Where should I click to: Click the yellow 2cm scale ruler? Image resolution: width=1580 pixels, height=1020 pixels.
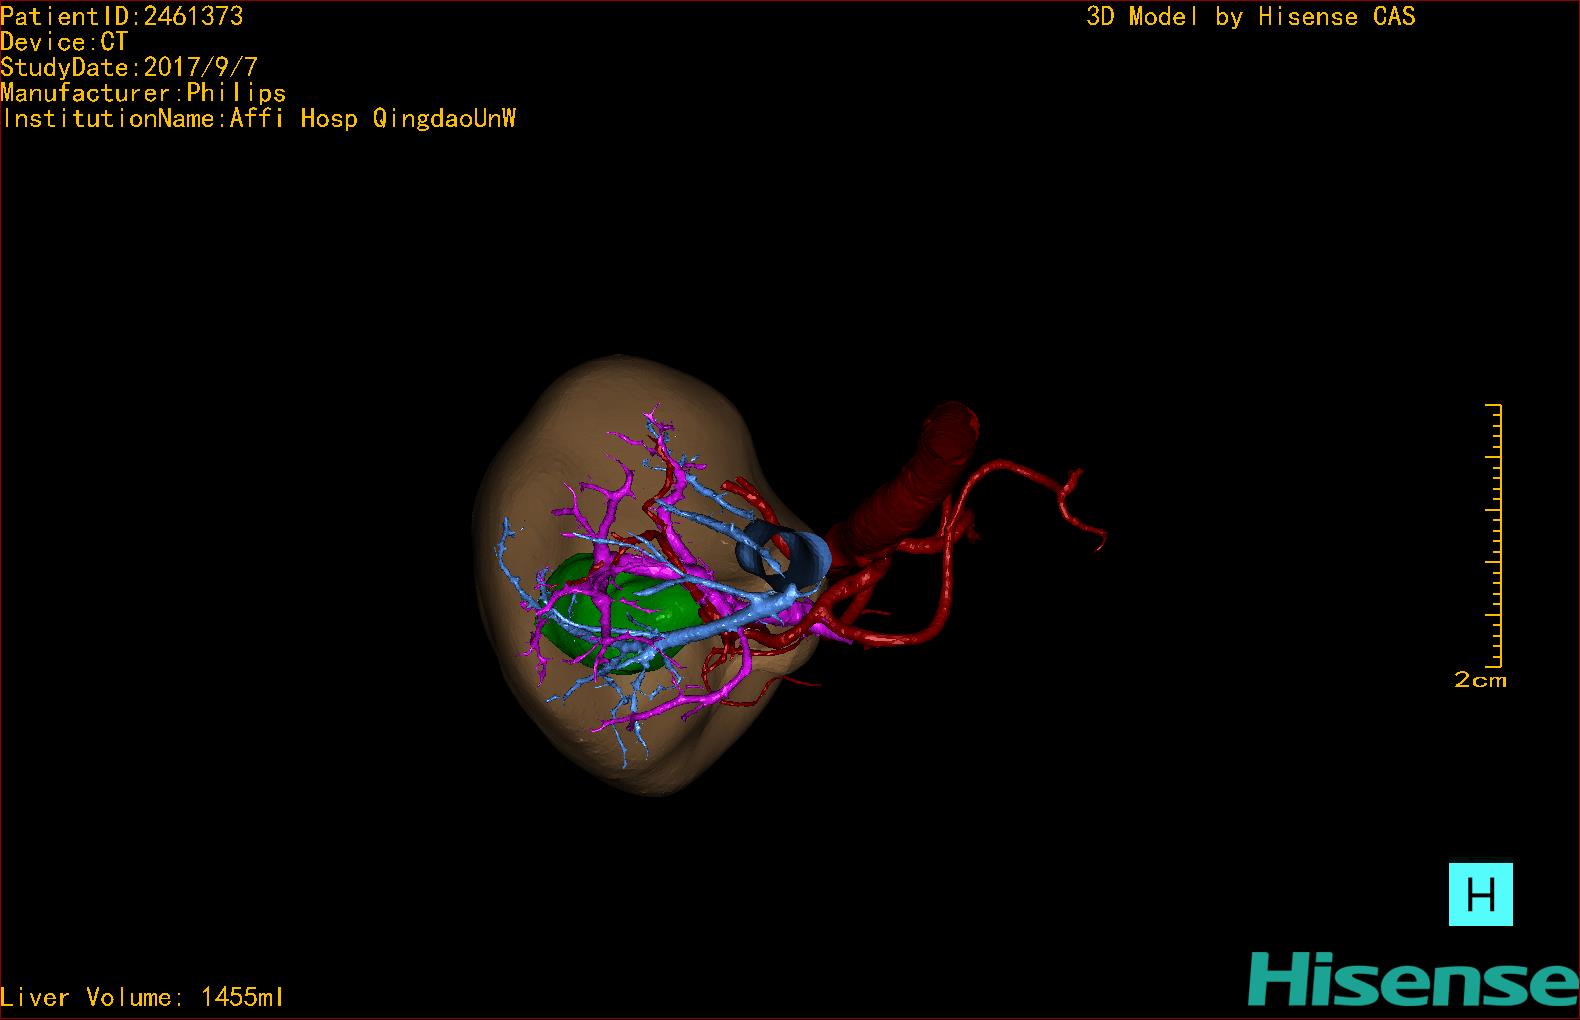tap(1495, 535)
